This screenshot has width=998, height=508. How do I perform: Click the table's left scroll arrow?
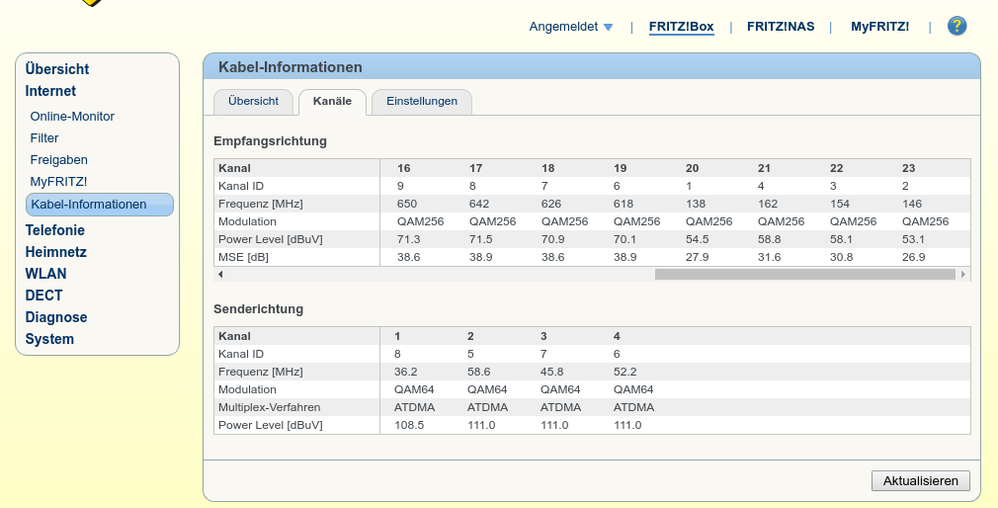tap(220, 274)
